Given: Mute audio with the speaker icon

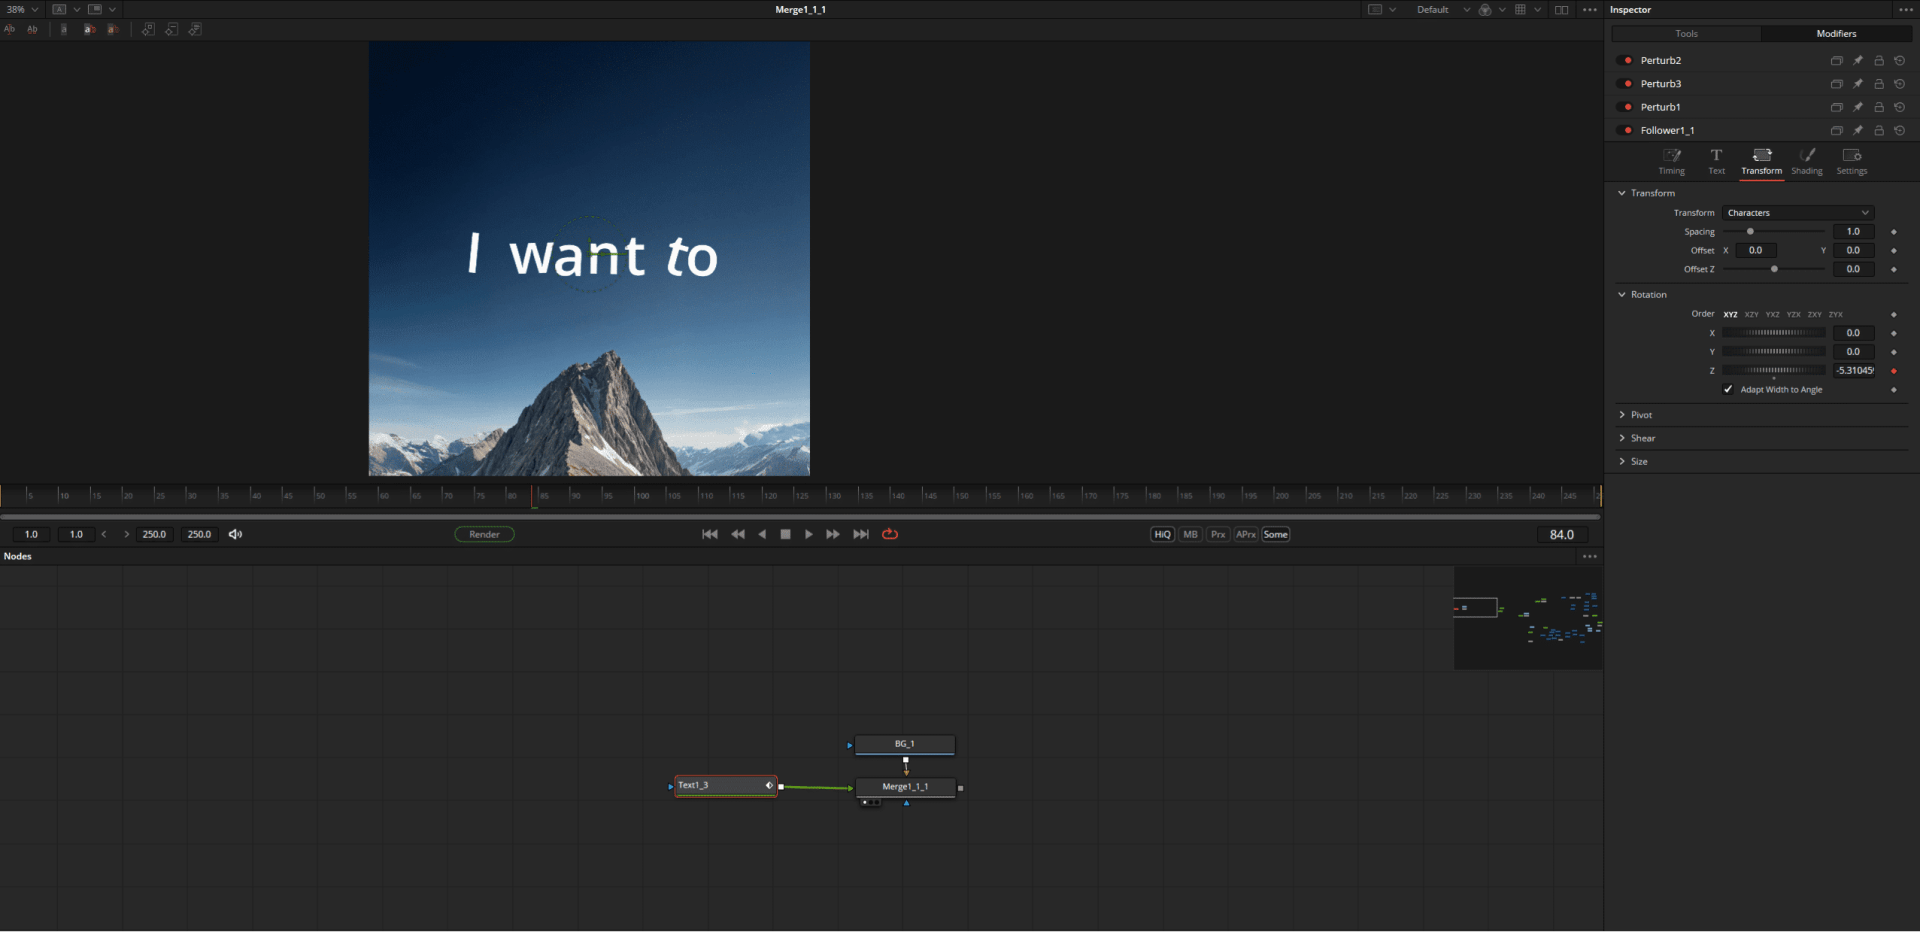Looking at the screenshot, I should [x=235, y=534].
